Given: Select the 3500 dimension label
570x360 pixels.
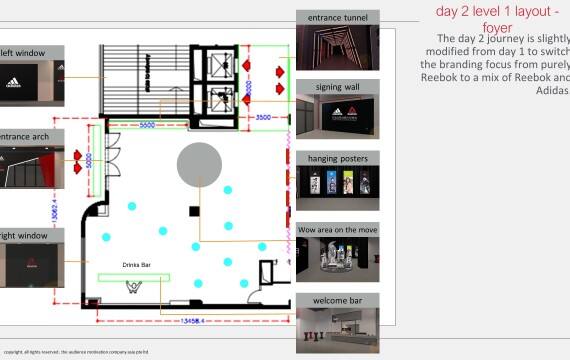Looking at the screenshot, I should point(263,117).
